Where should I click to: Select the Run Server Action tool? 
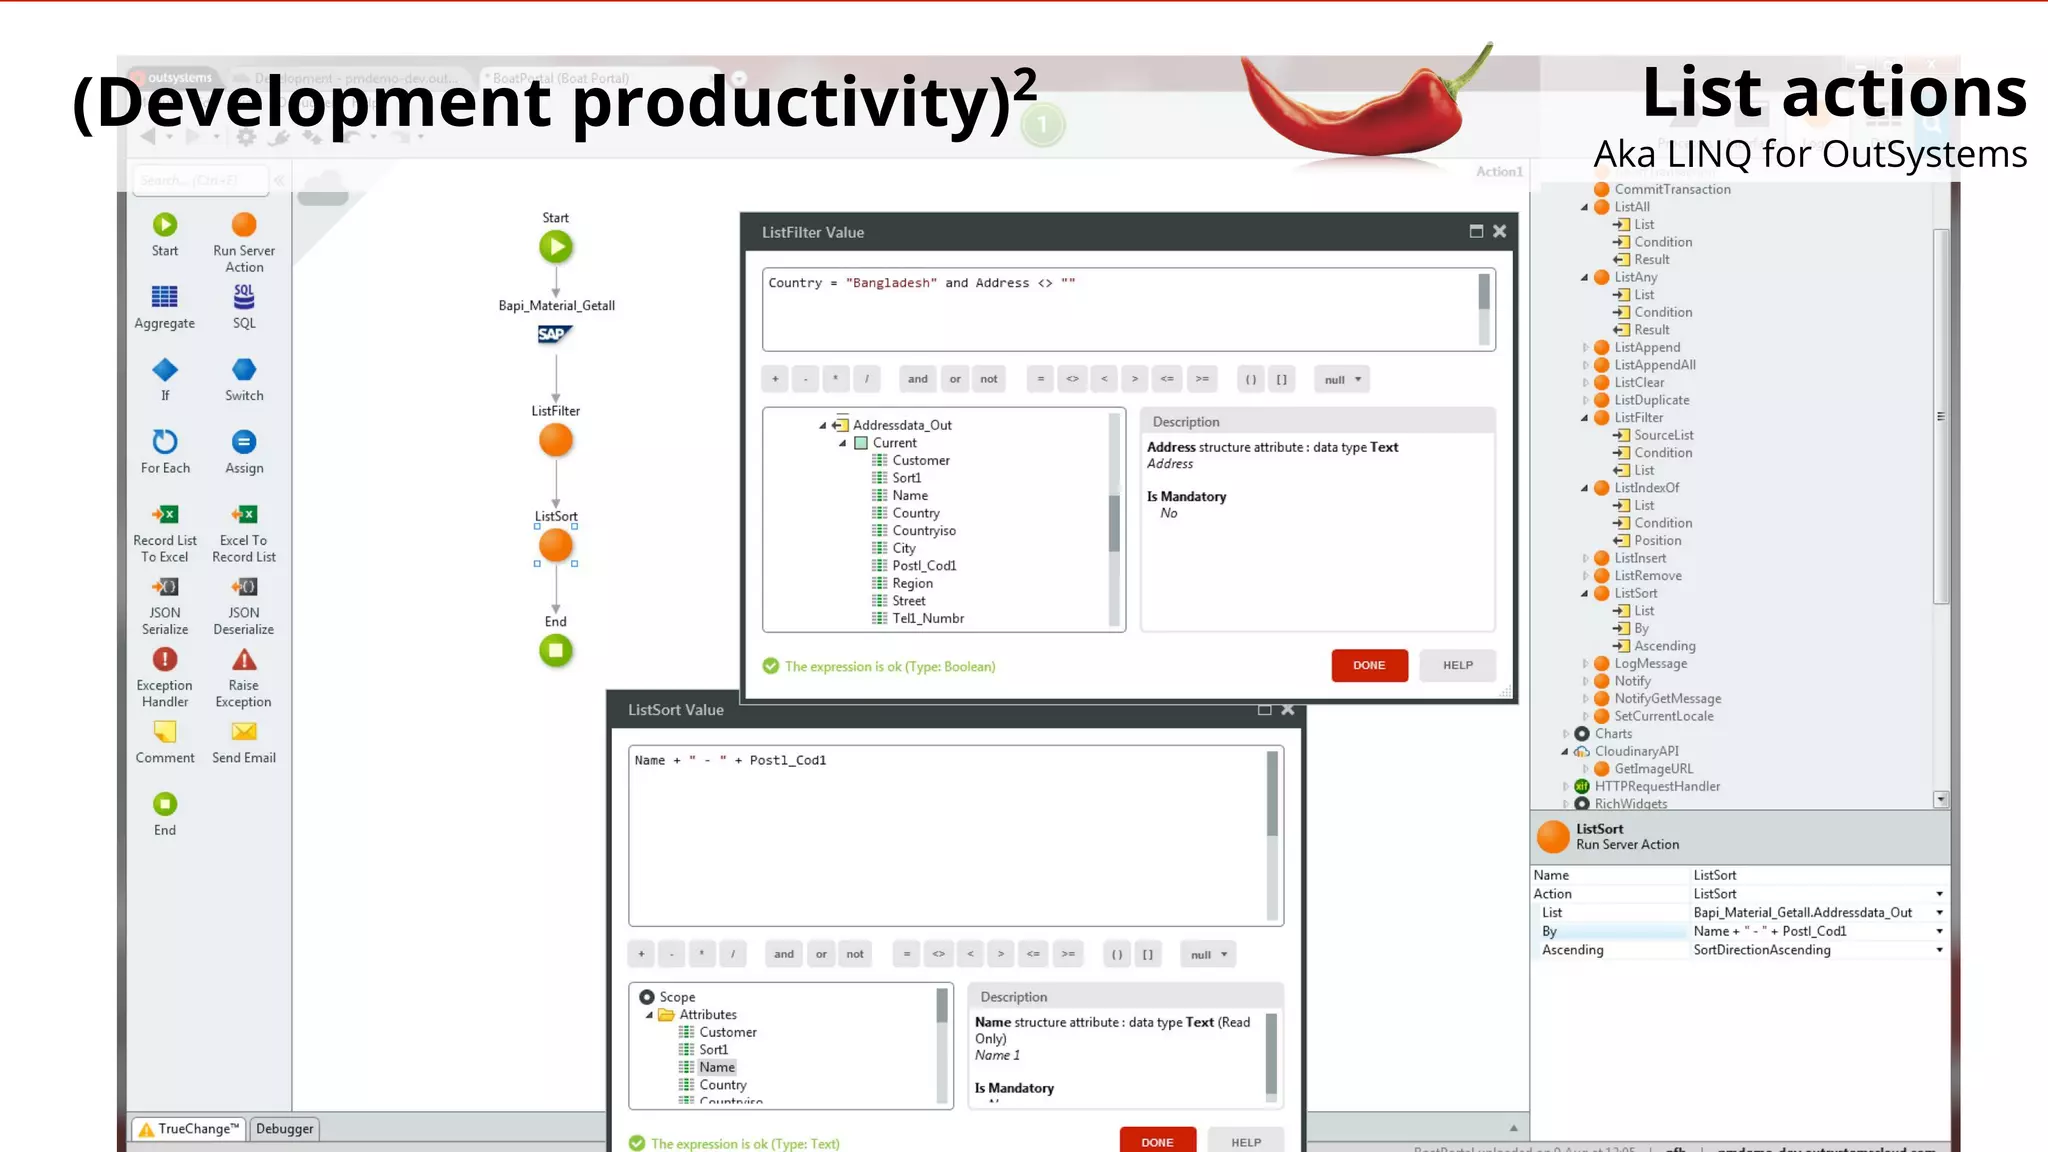coord(244,243)
